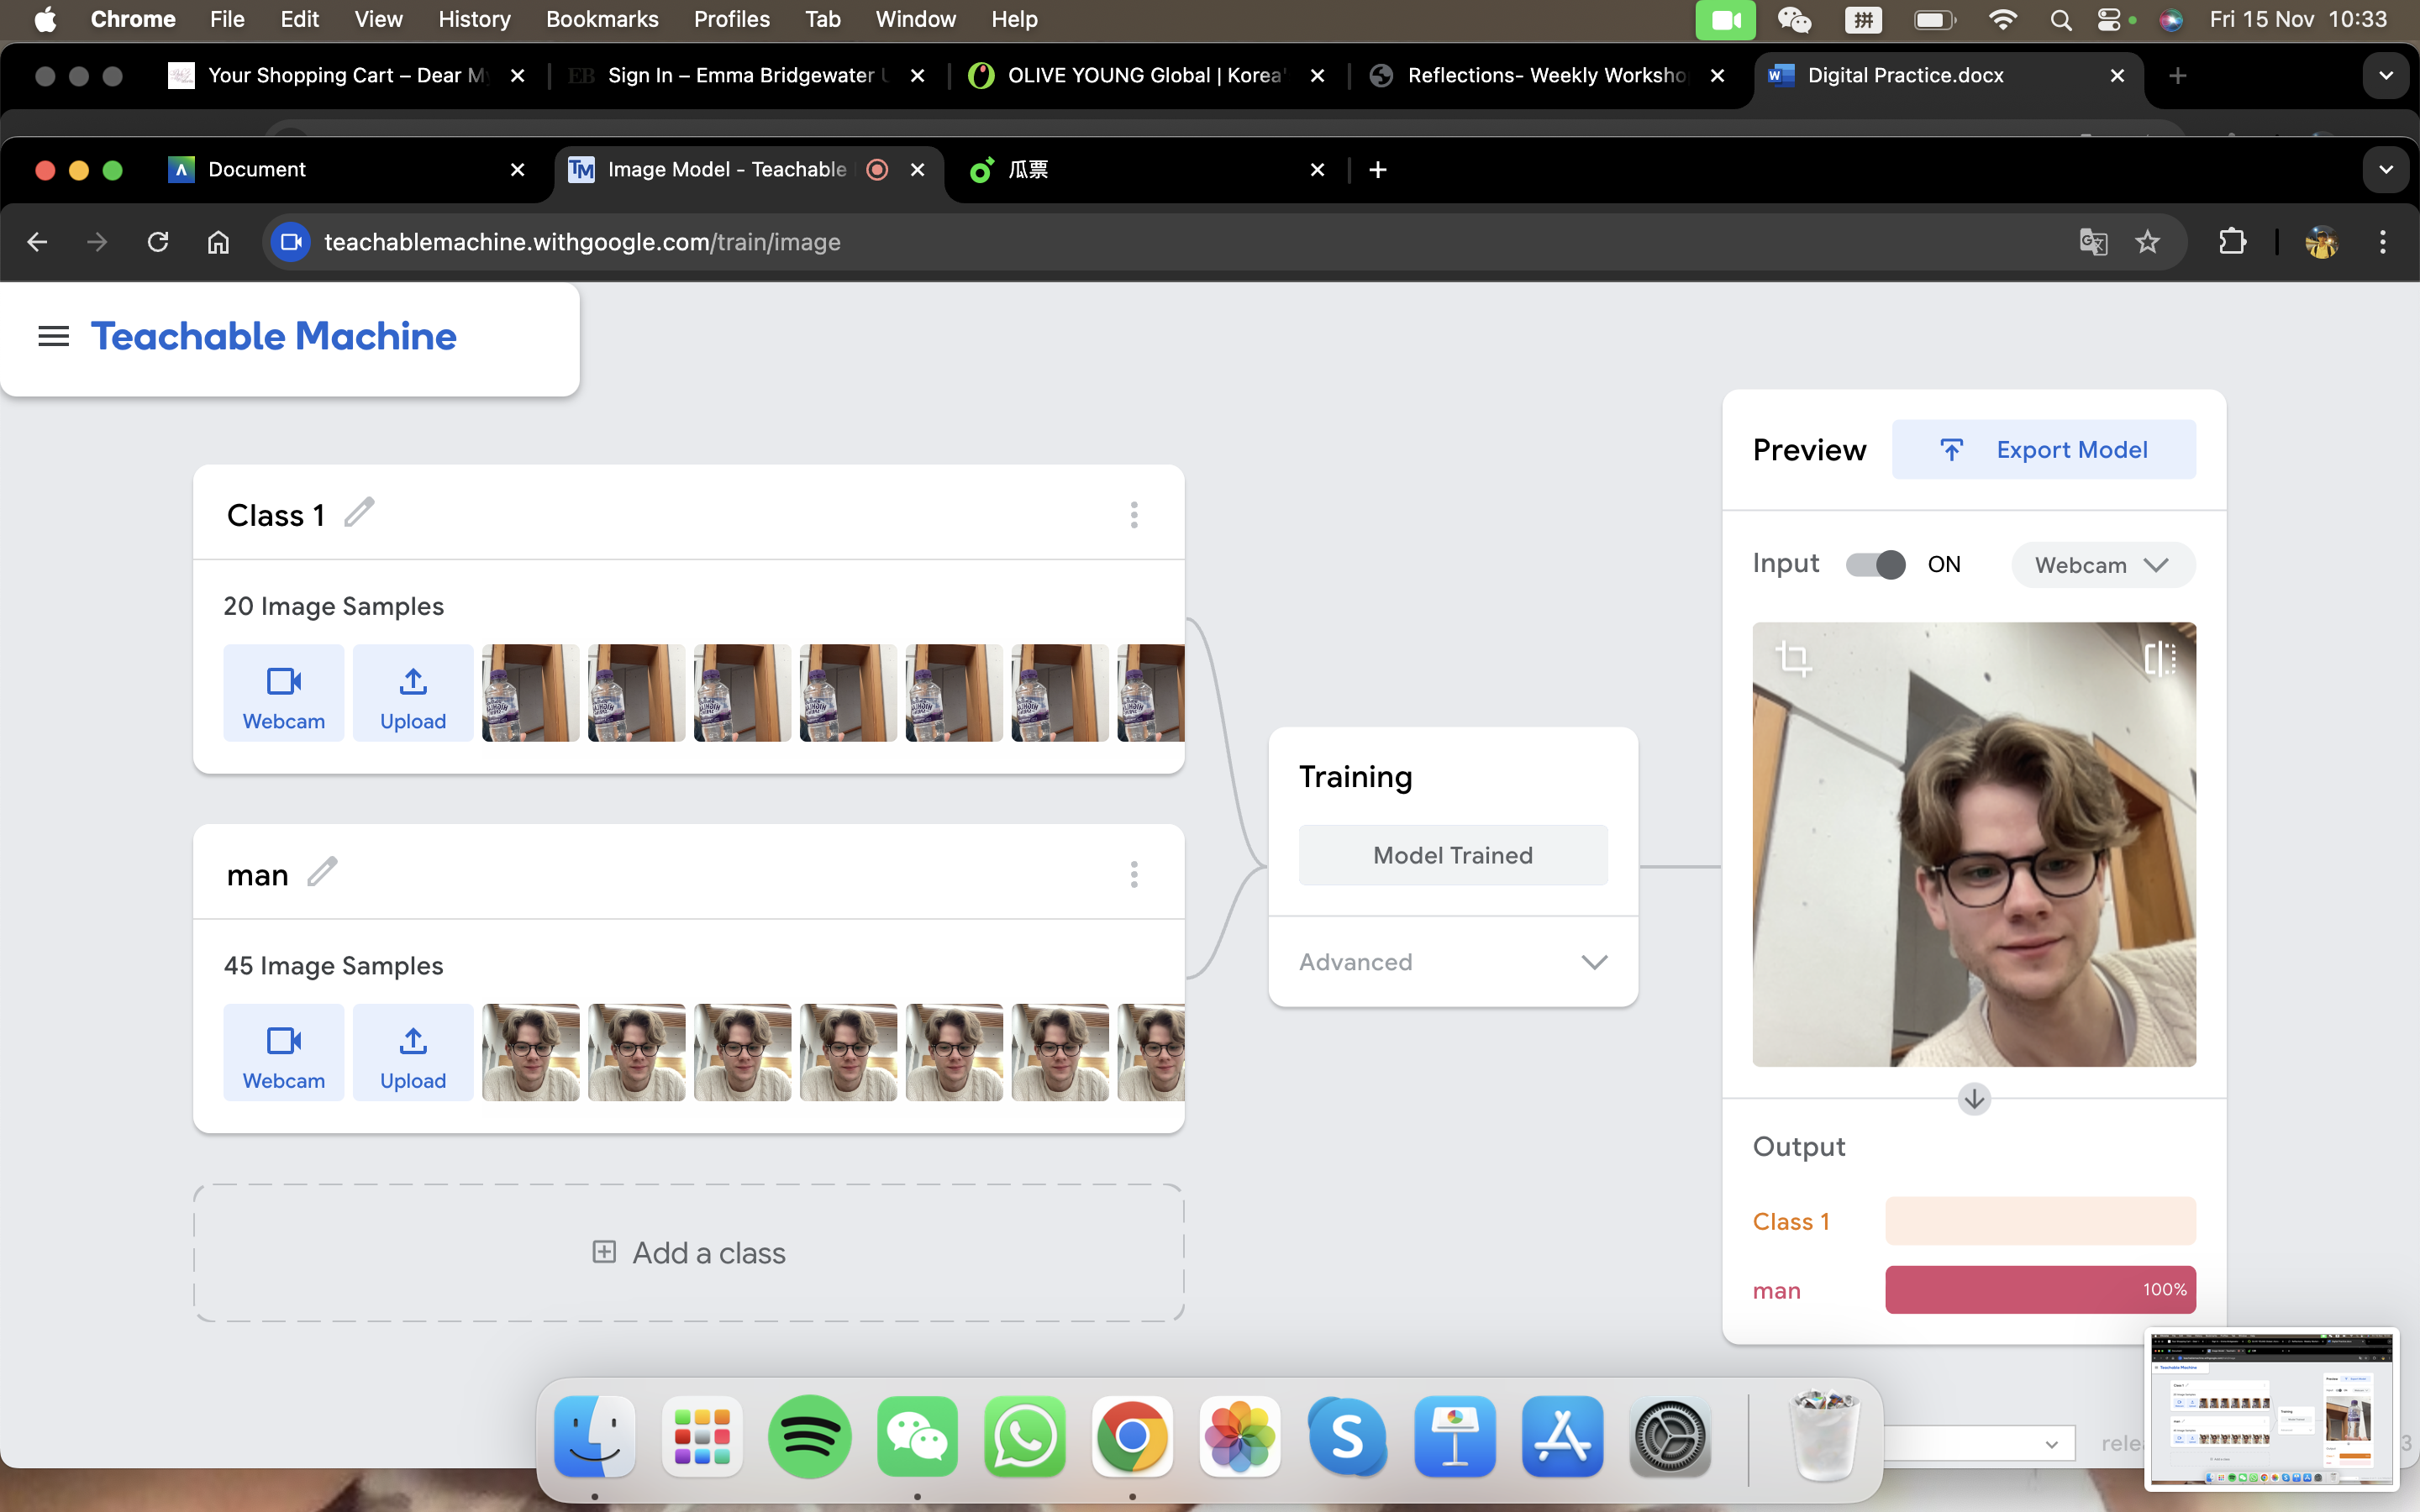Click Add a class
2420x1512 pixels.
(x=688, y=1253)
